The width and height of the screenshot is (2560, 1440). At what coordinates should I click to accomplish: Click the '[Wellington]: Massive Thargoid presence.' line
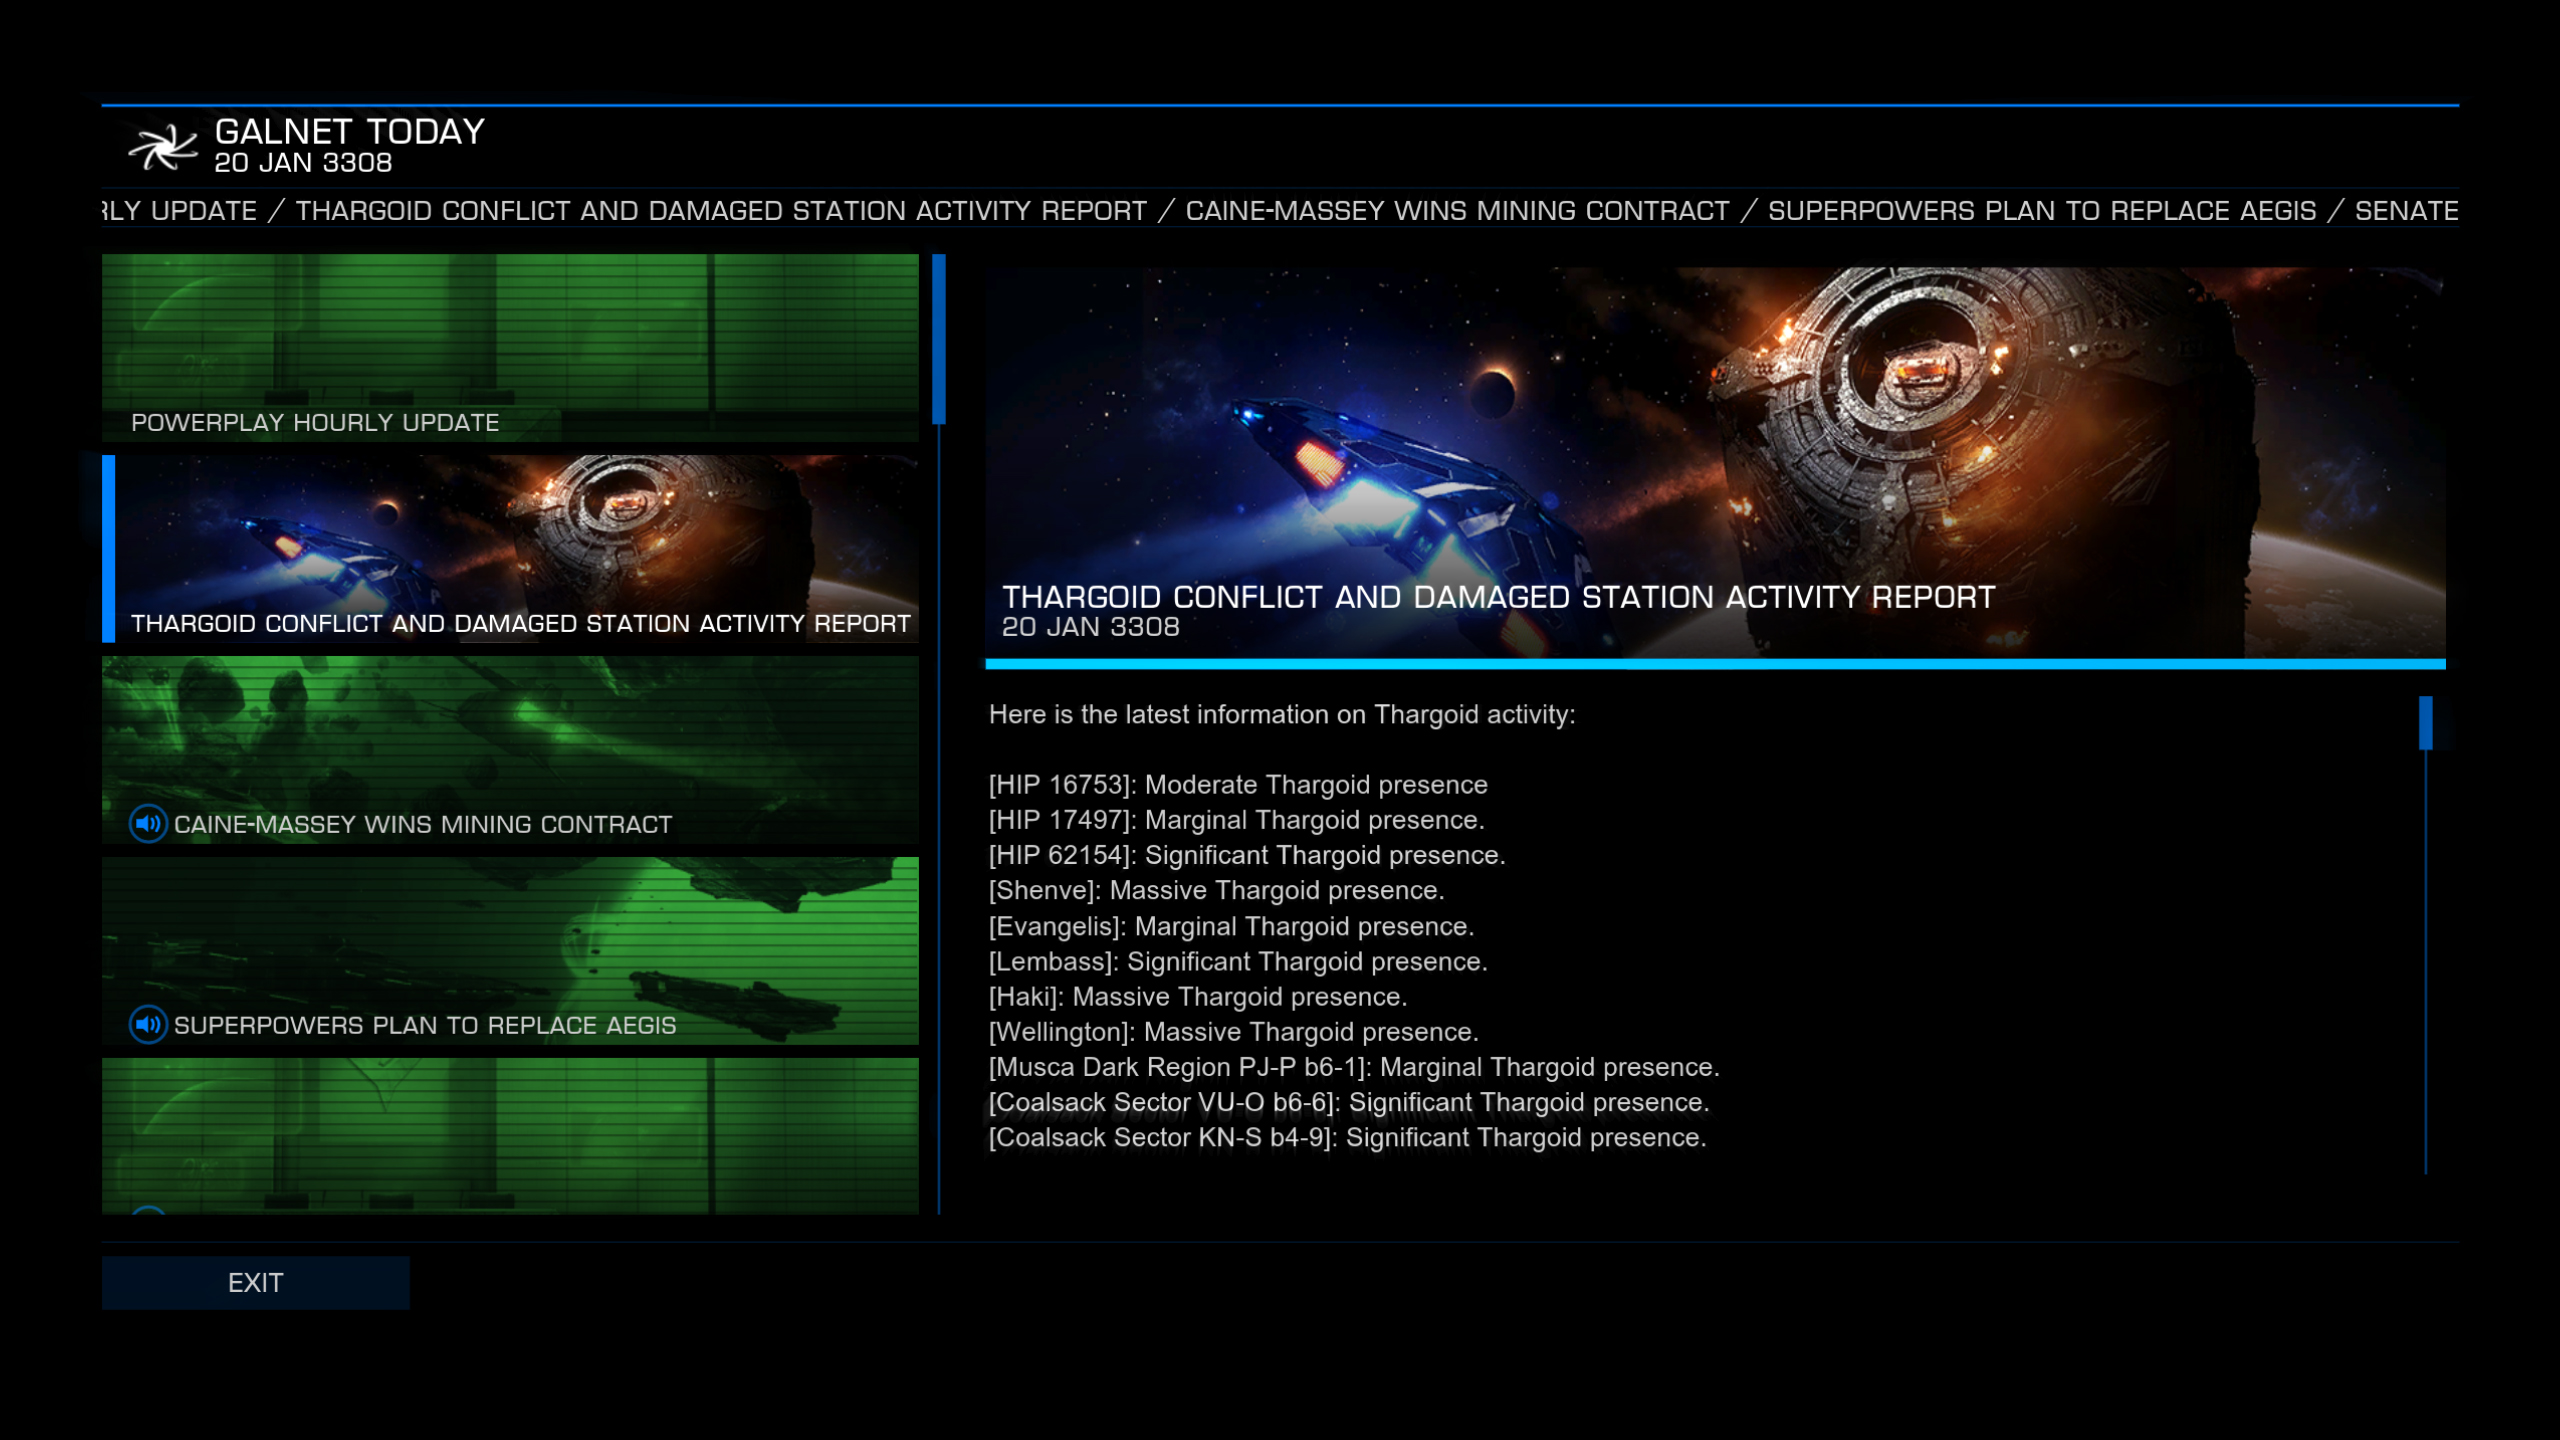[1234, 1032]
